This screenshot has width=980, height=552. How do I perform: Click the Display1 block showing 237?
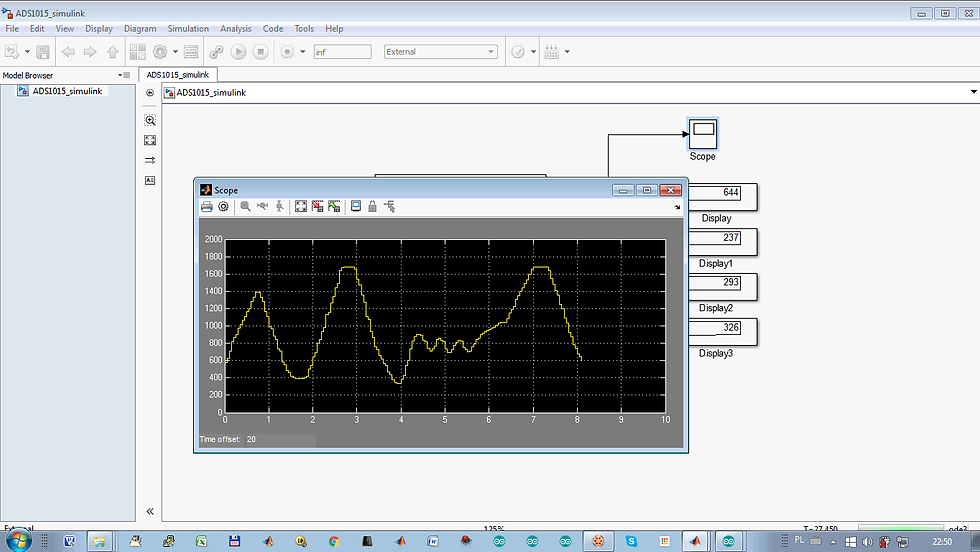pyautogui.click(x=723, y=243)
